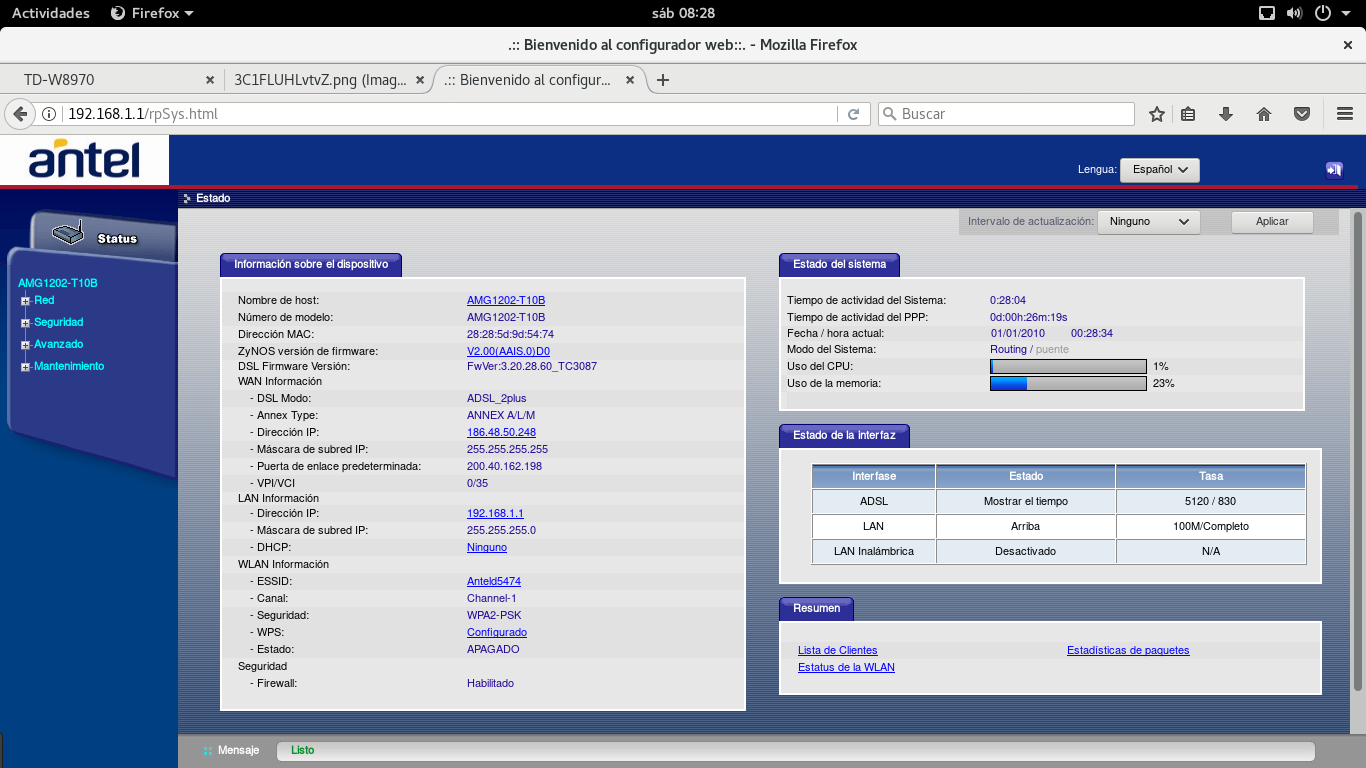
Task: Click the Listo status message
Action: pos(302,750)
